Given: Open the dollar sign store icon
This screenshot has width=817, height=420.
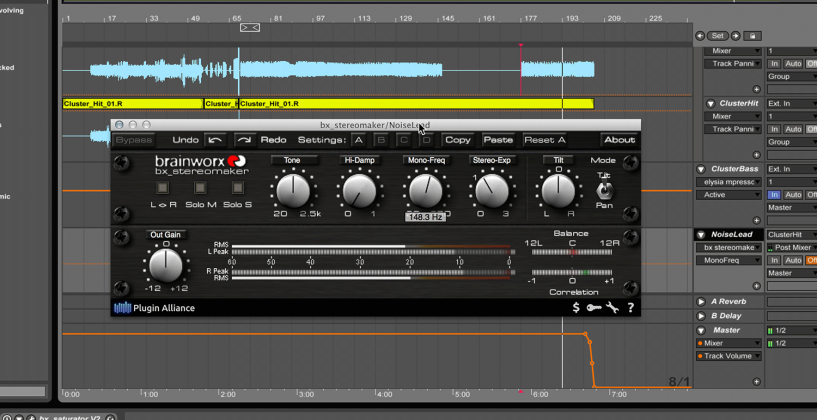Looking at the screenshot, I should [x=576, y=308].
